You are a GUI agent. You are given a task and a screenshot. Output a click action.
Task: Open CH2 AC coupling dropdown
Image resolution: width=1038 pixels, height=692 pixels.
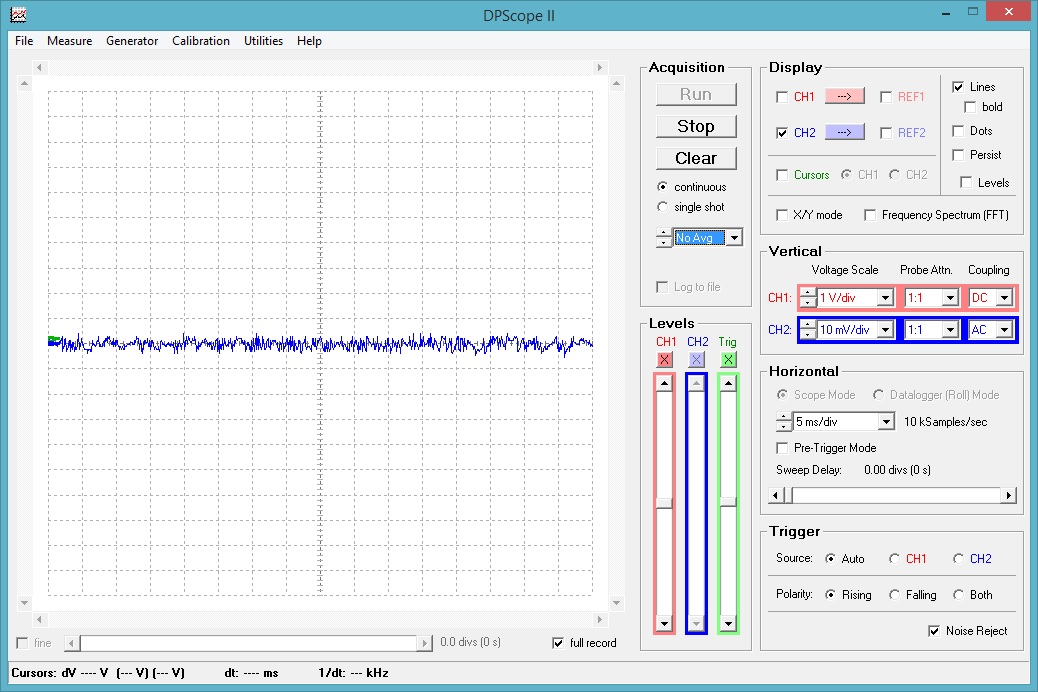tap(1005, 330)
